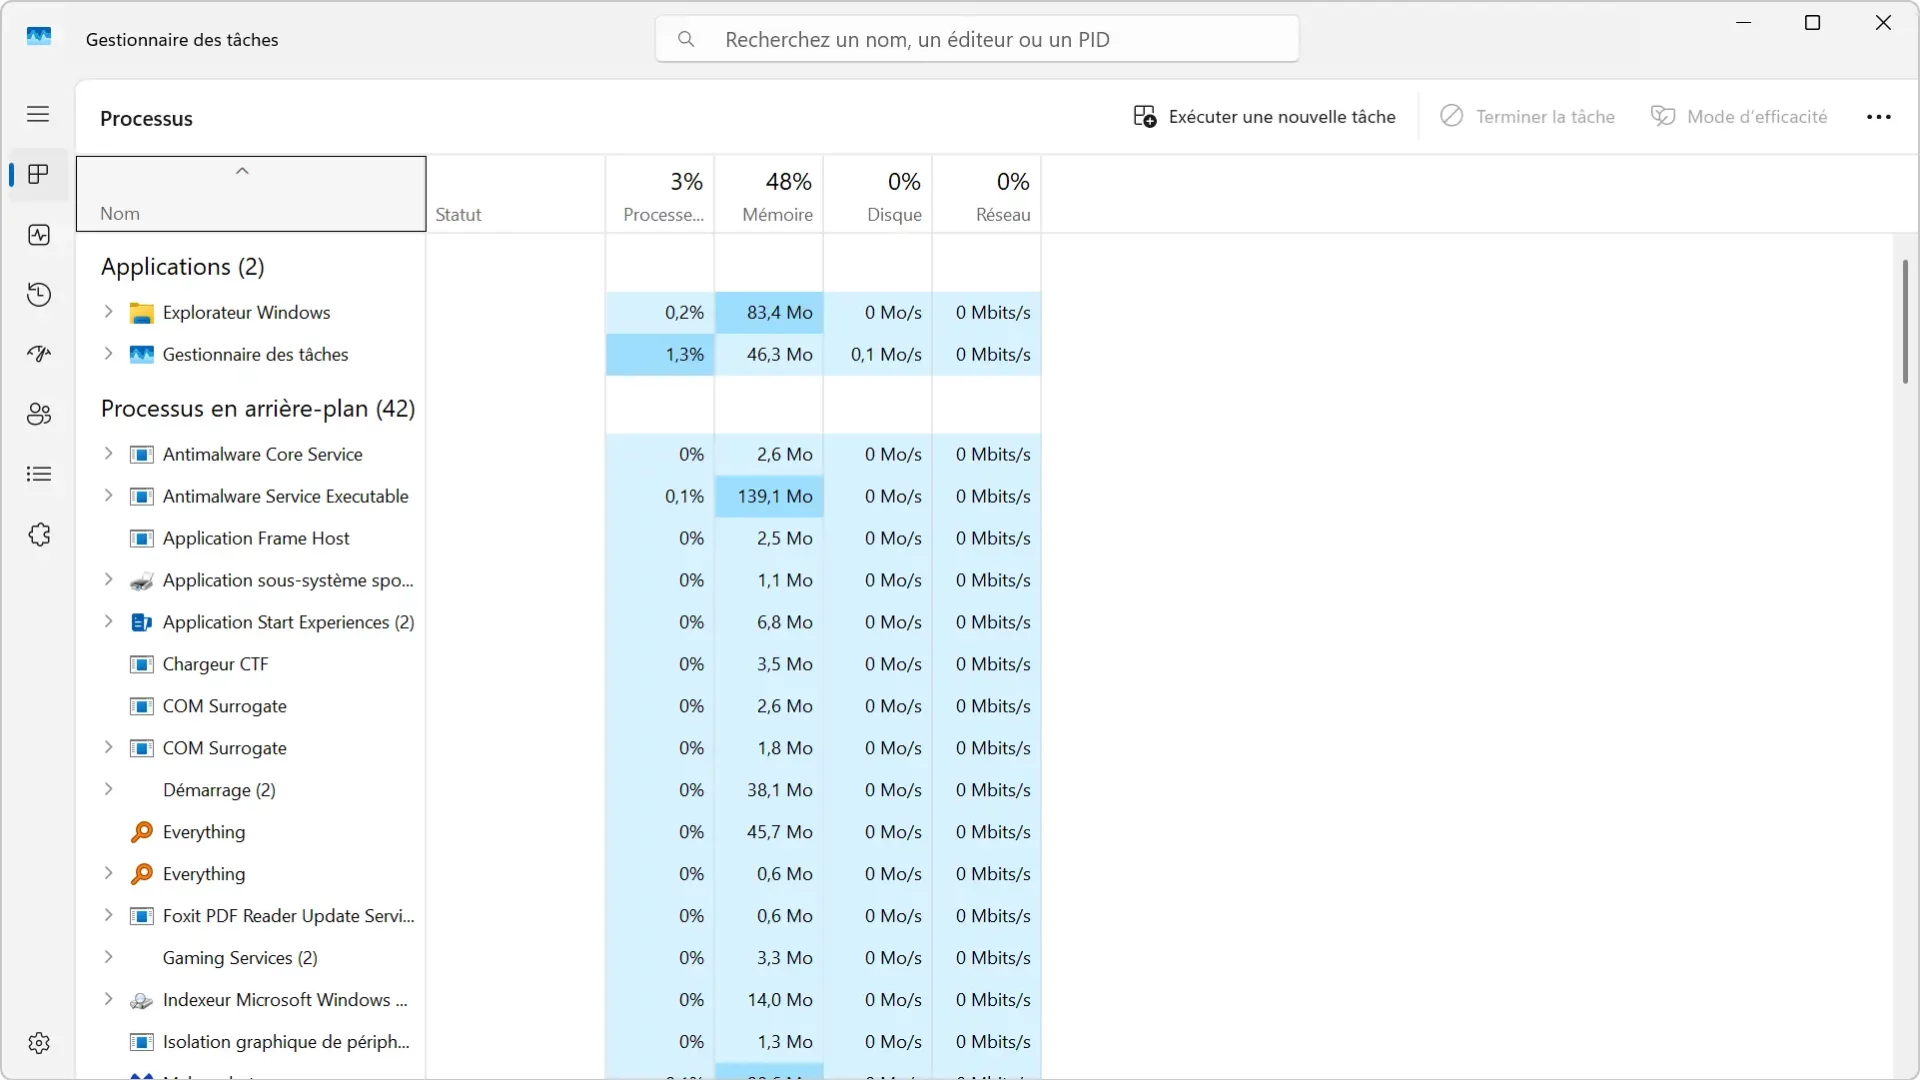The width and height of the screenshot is (1920, 1080).
Task: Open the App history icon in sidebar
Action: point(39,295)
